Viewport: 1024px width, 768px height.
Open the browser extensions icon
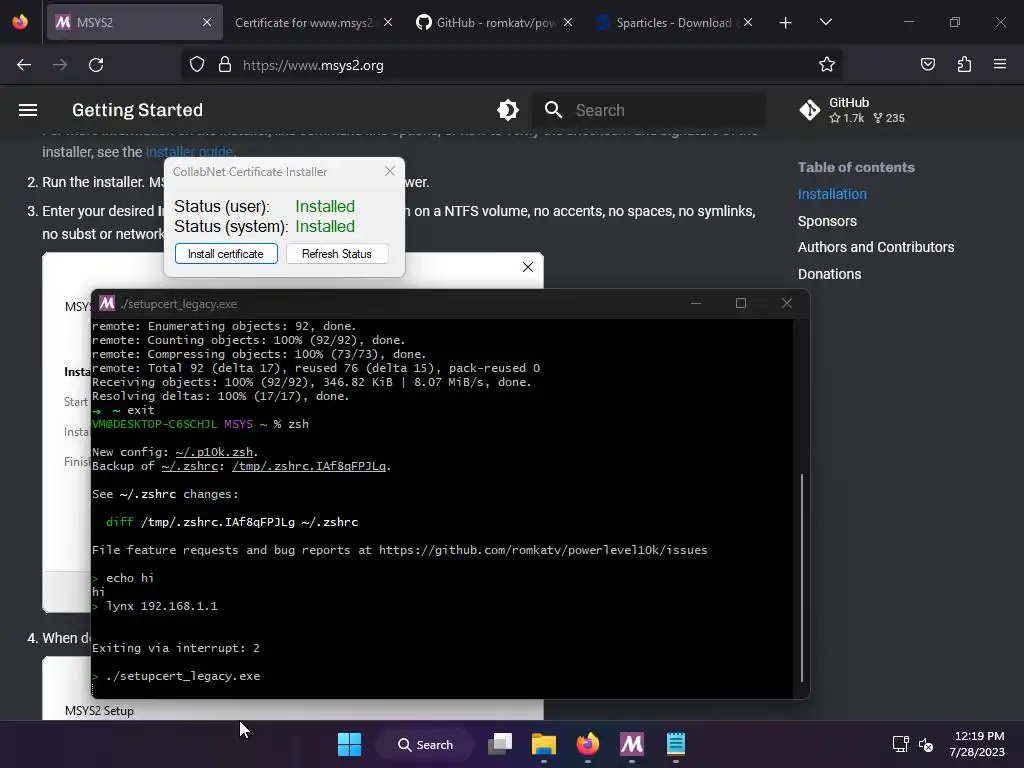coord(964,64)
